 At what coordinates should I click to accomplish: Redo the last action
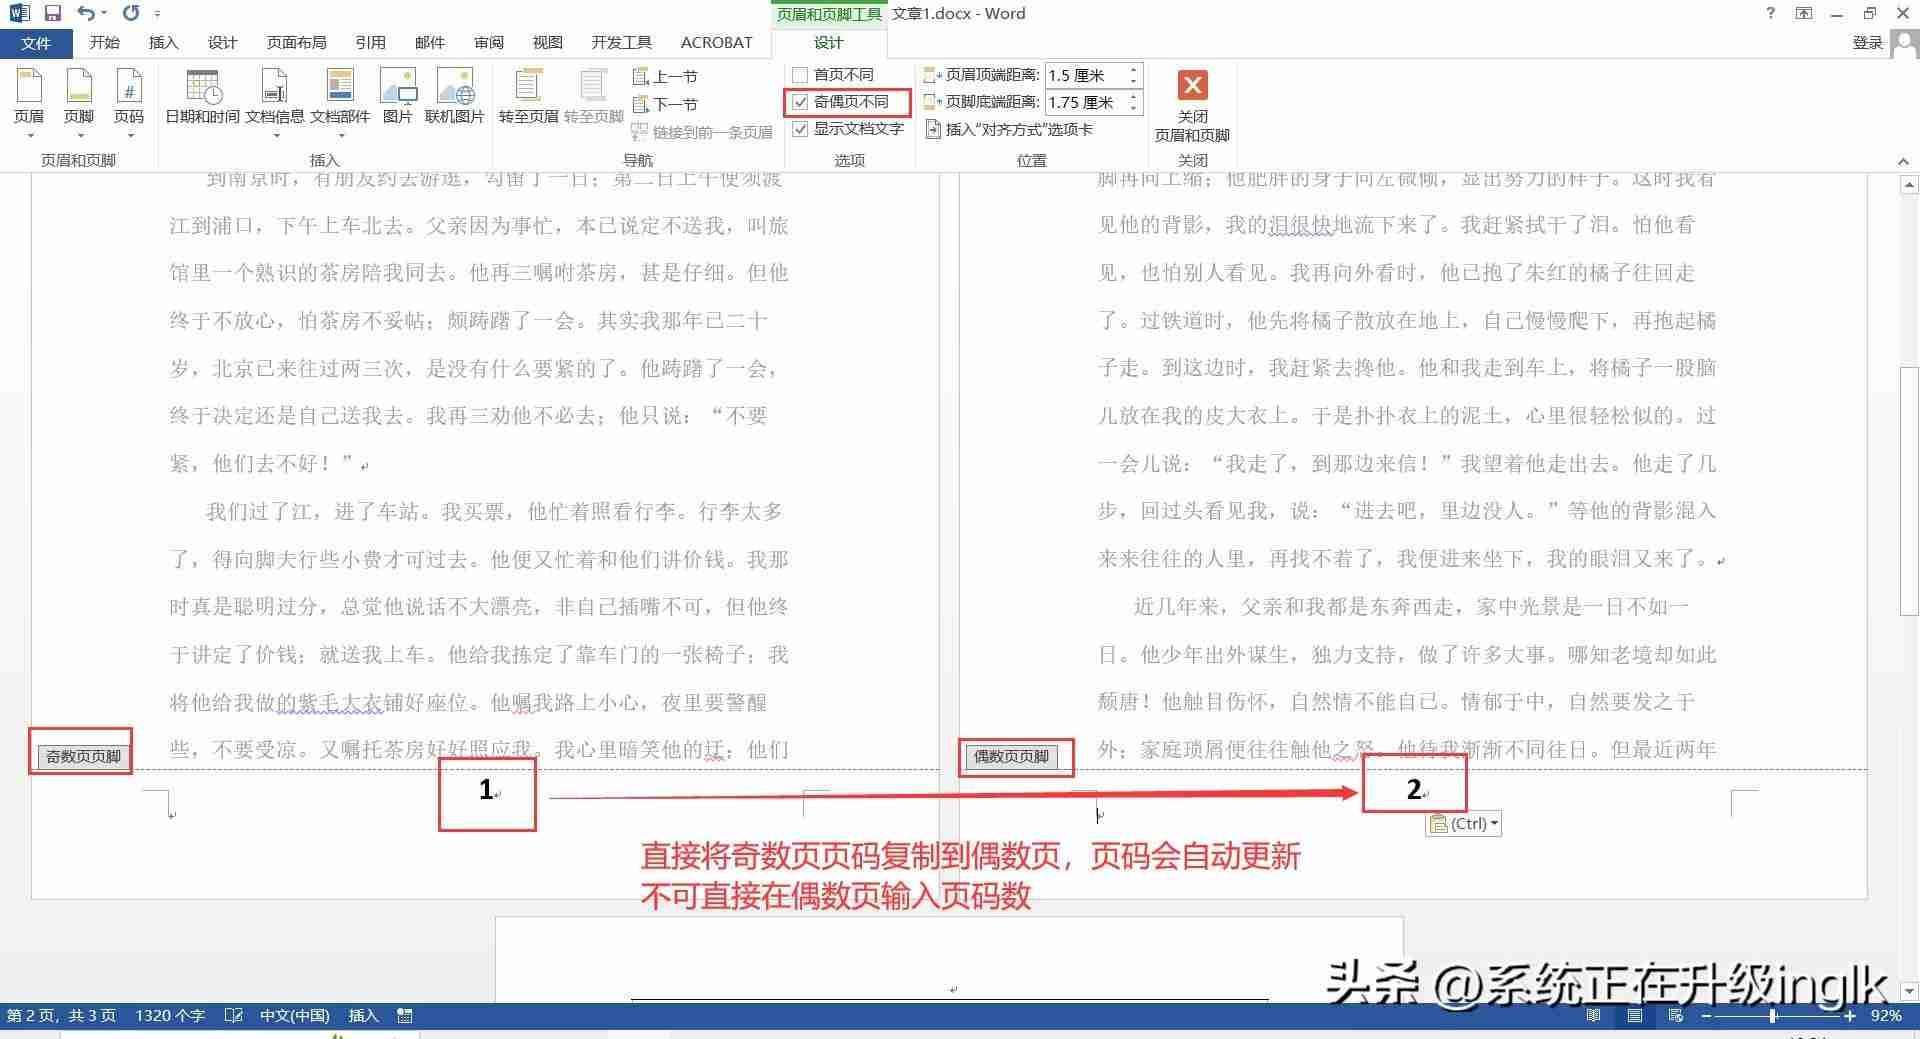[x=131, y=13]
